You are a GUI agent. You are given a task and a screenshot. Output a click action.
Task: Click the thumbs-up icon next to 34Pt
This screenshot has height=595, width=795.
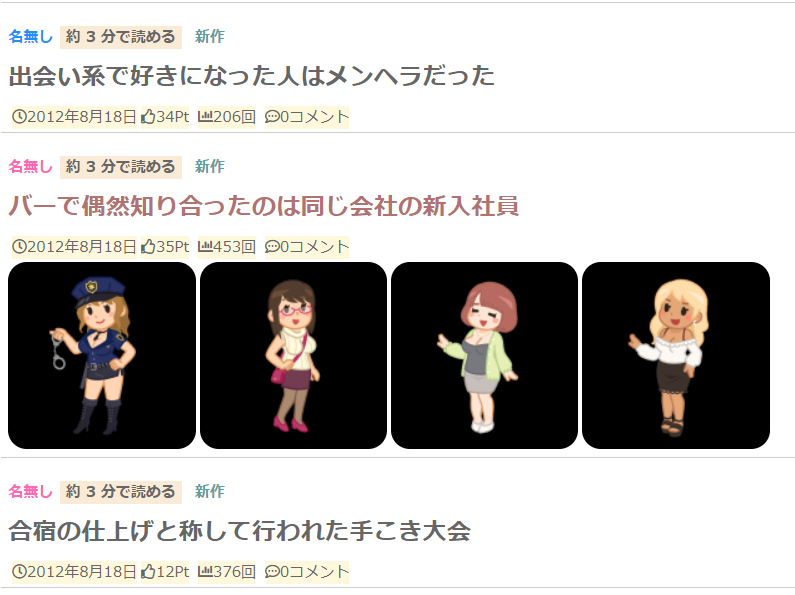coord(148,117)
